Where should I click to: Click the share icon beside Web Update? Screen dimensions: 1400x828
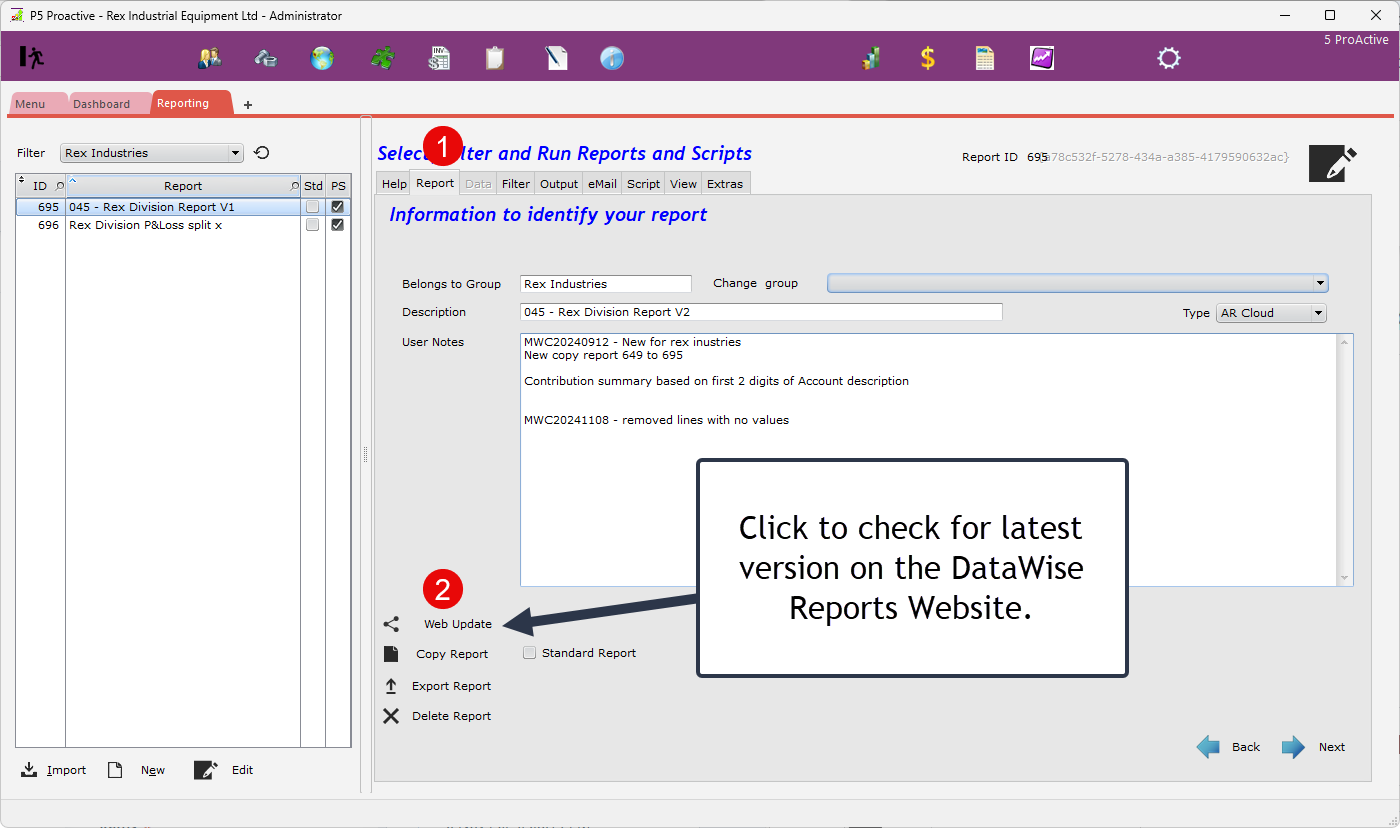point(391,624)
